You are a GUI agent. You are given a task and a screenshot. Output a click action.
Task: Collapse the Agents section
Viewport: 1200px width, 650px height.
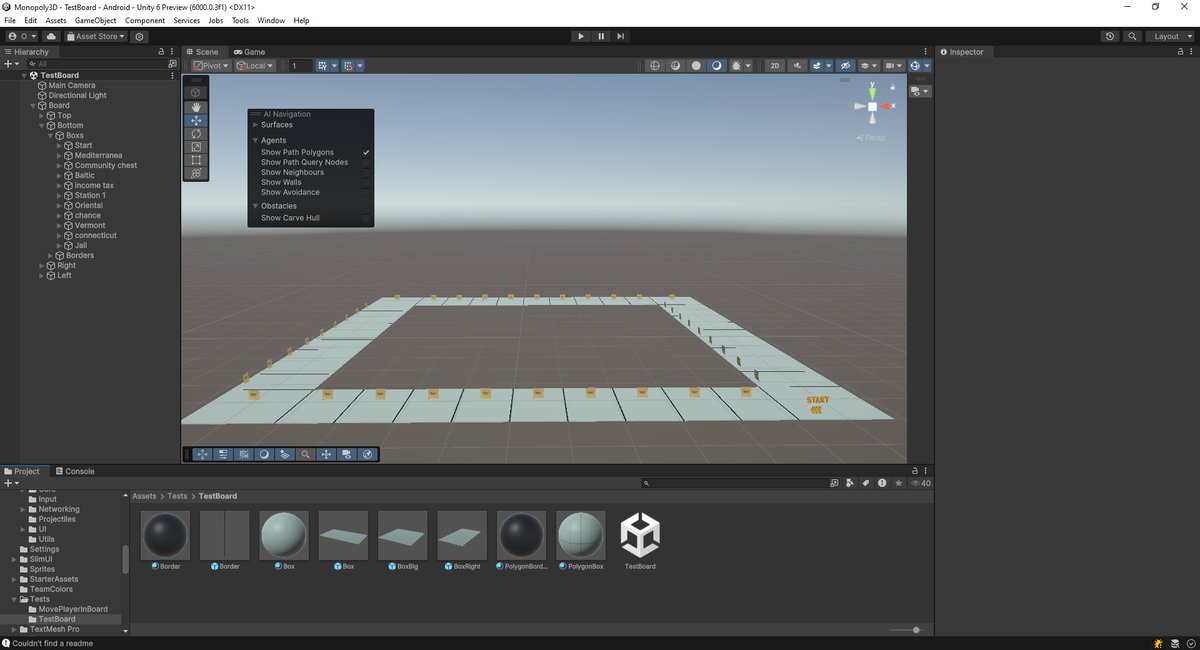click(255, 141)
